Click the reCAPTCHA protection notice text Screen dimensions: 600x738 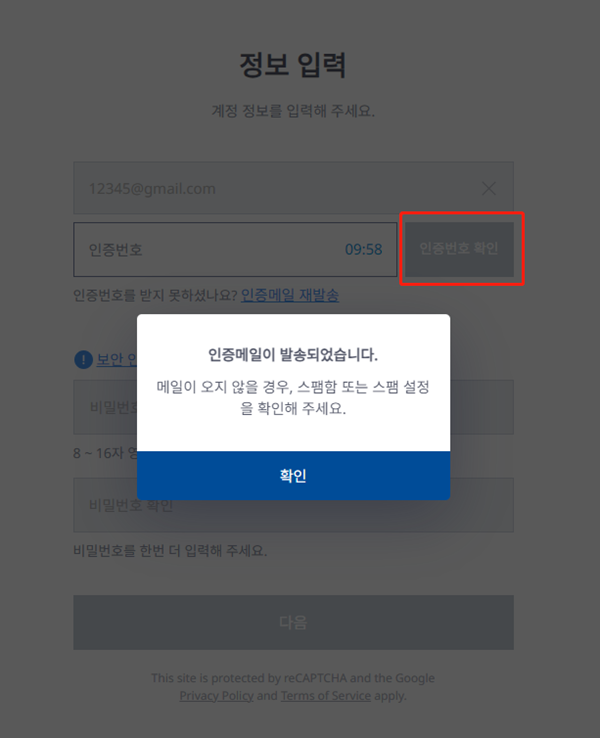point(293,687)
